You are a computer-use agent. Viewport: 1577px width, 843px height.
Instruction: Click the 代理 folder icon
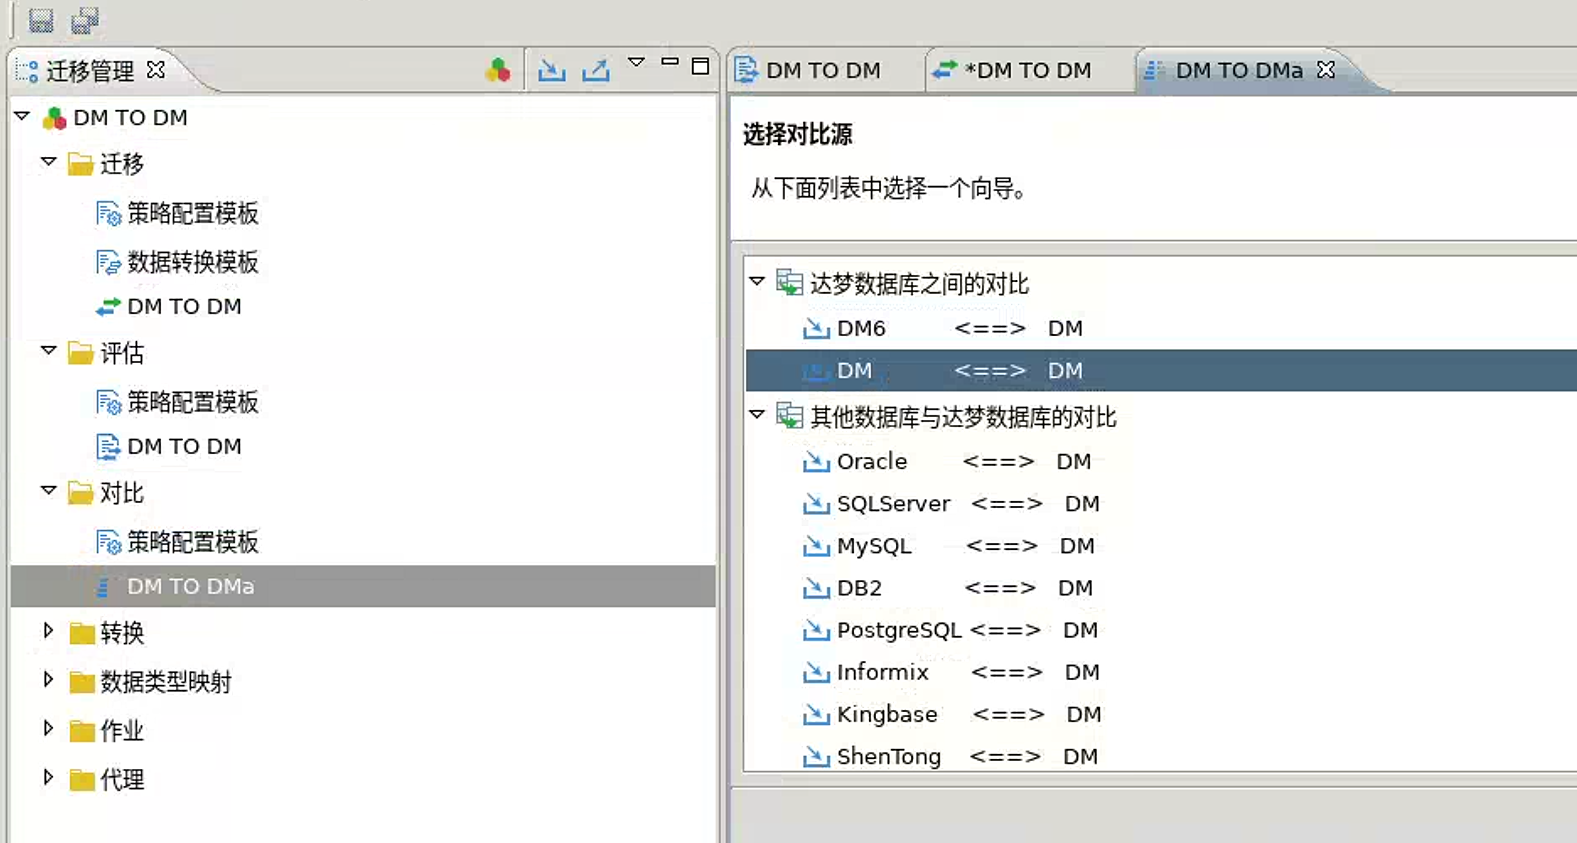pyautogui.click(x=82, y=780)
